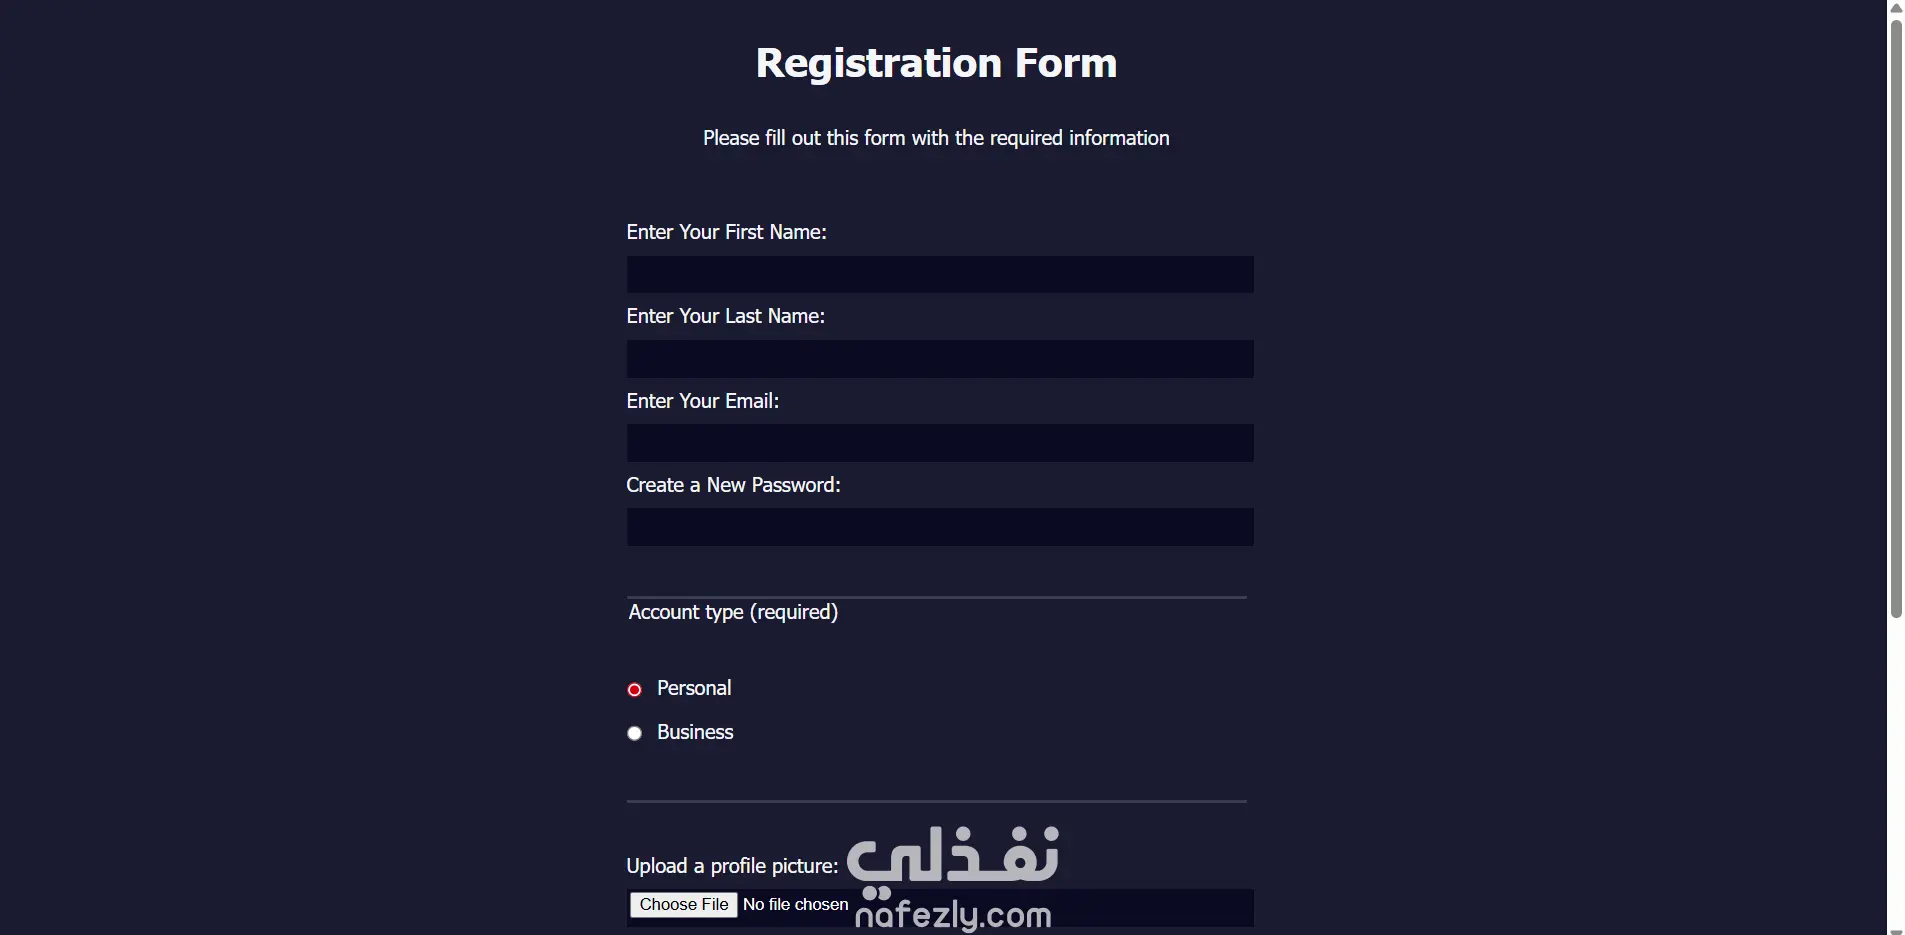
Task: Click the vertical scrollbar thumb
Action: pyautogui.click(x=1896, y=320)
